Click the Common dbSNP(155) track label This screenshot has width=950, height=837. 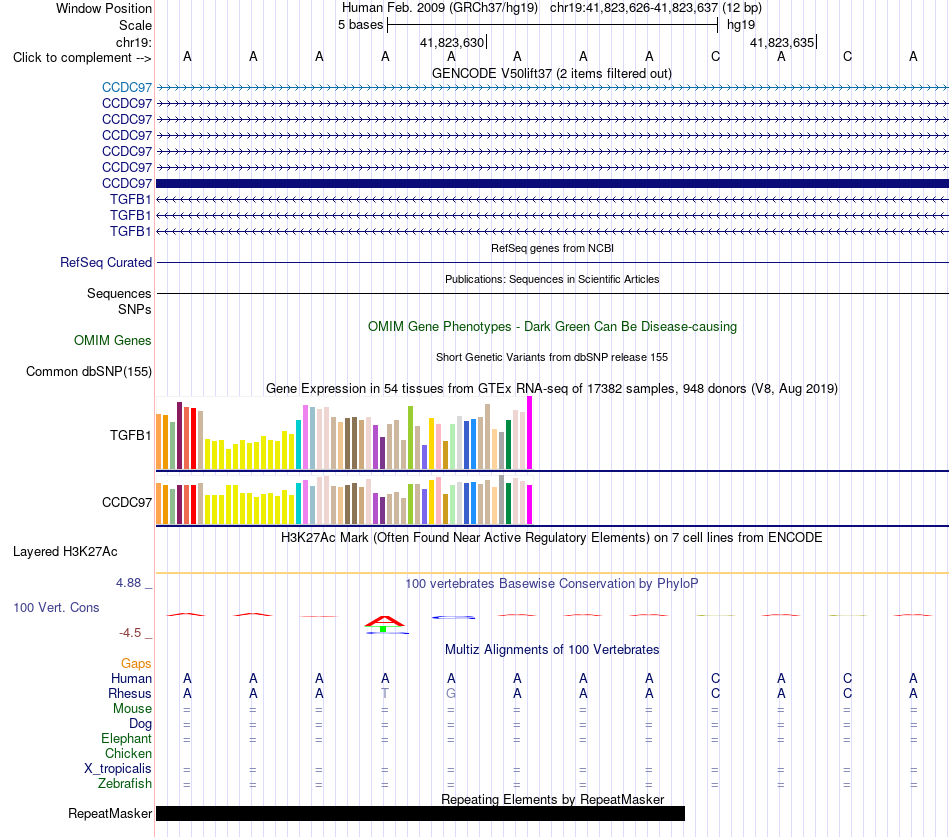(89, 372)
